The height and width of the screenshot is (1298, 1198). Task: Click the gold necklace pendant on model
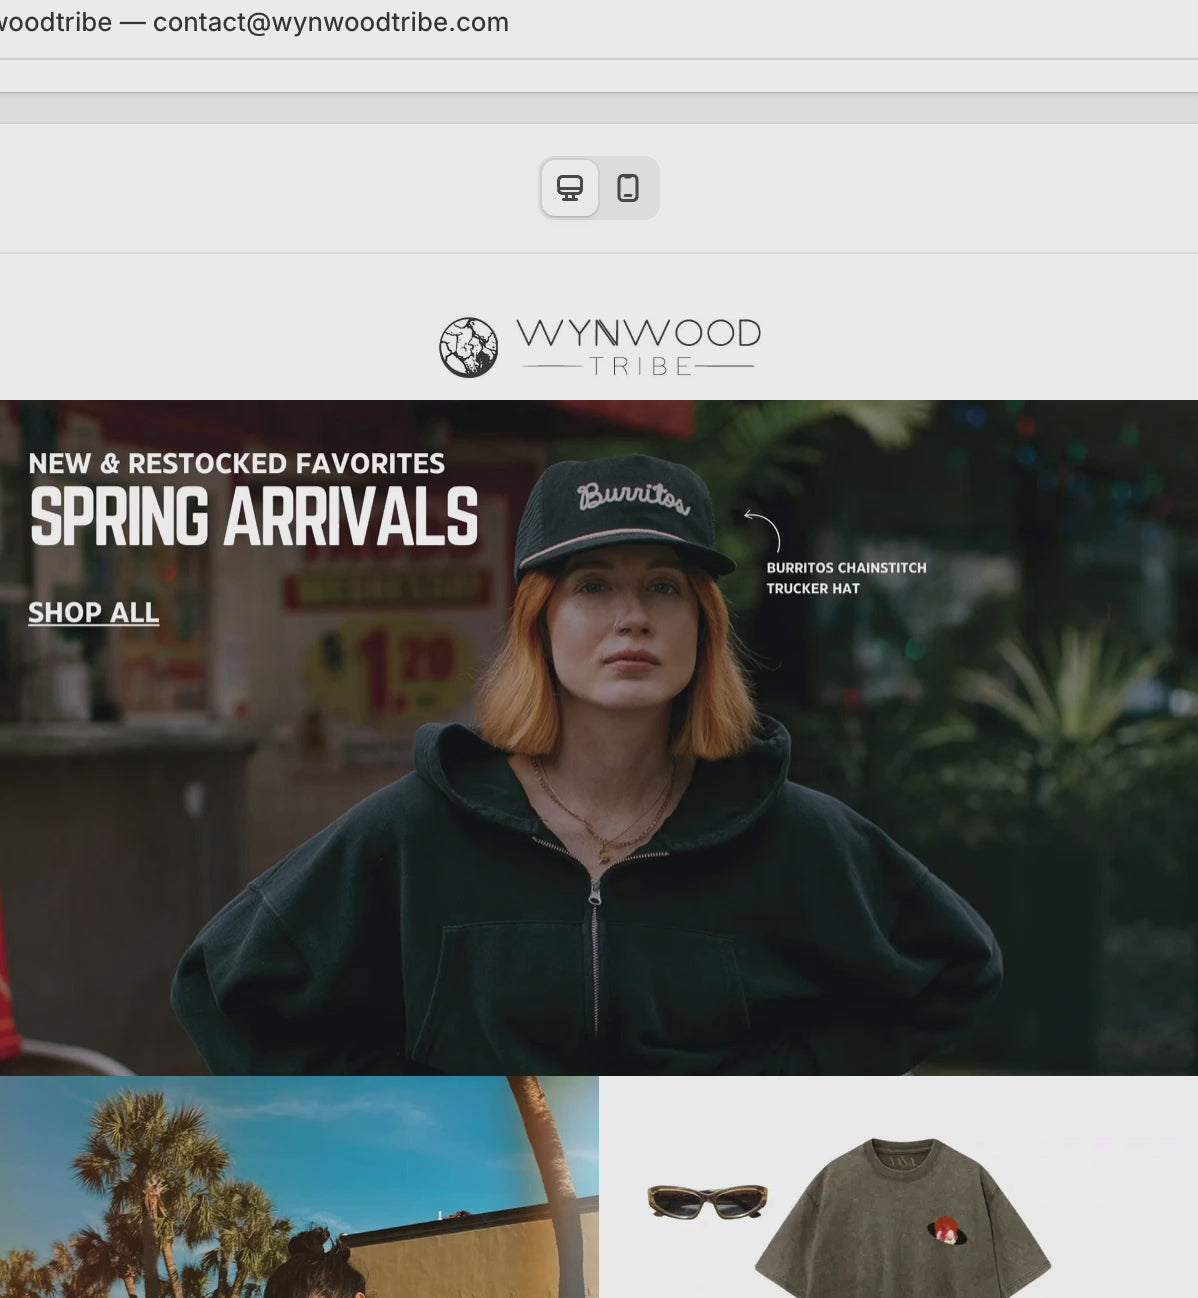(x=606, y=852)
